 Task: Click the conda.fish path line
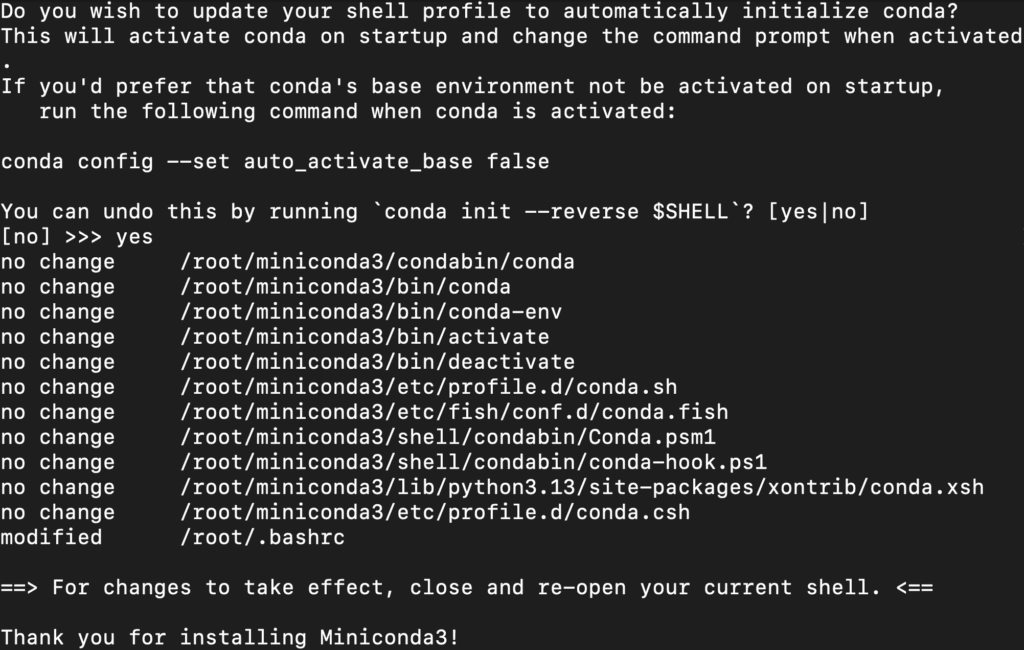454,412
